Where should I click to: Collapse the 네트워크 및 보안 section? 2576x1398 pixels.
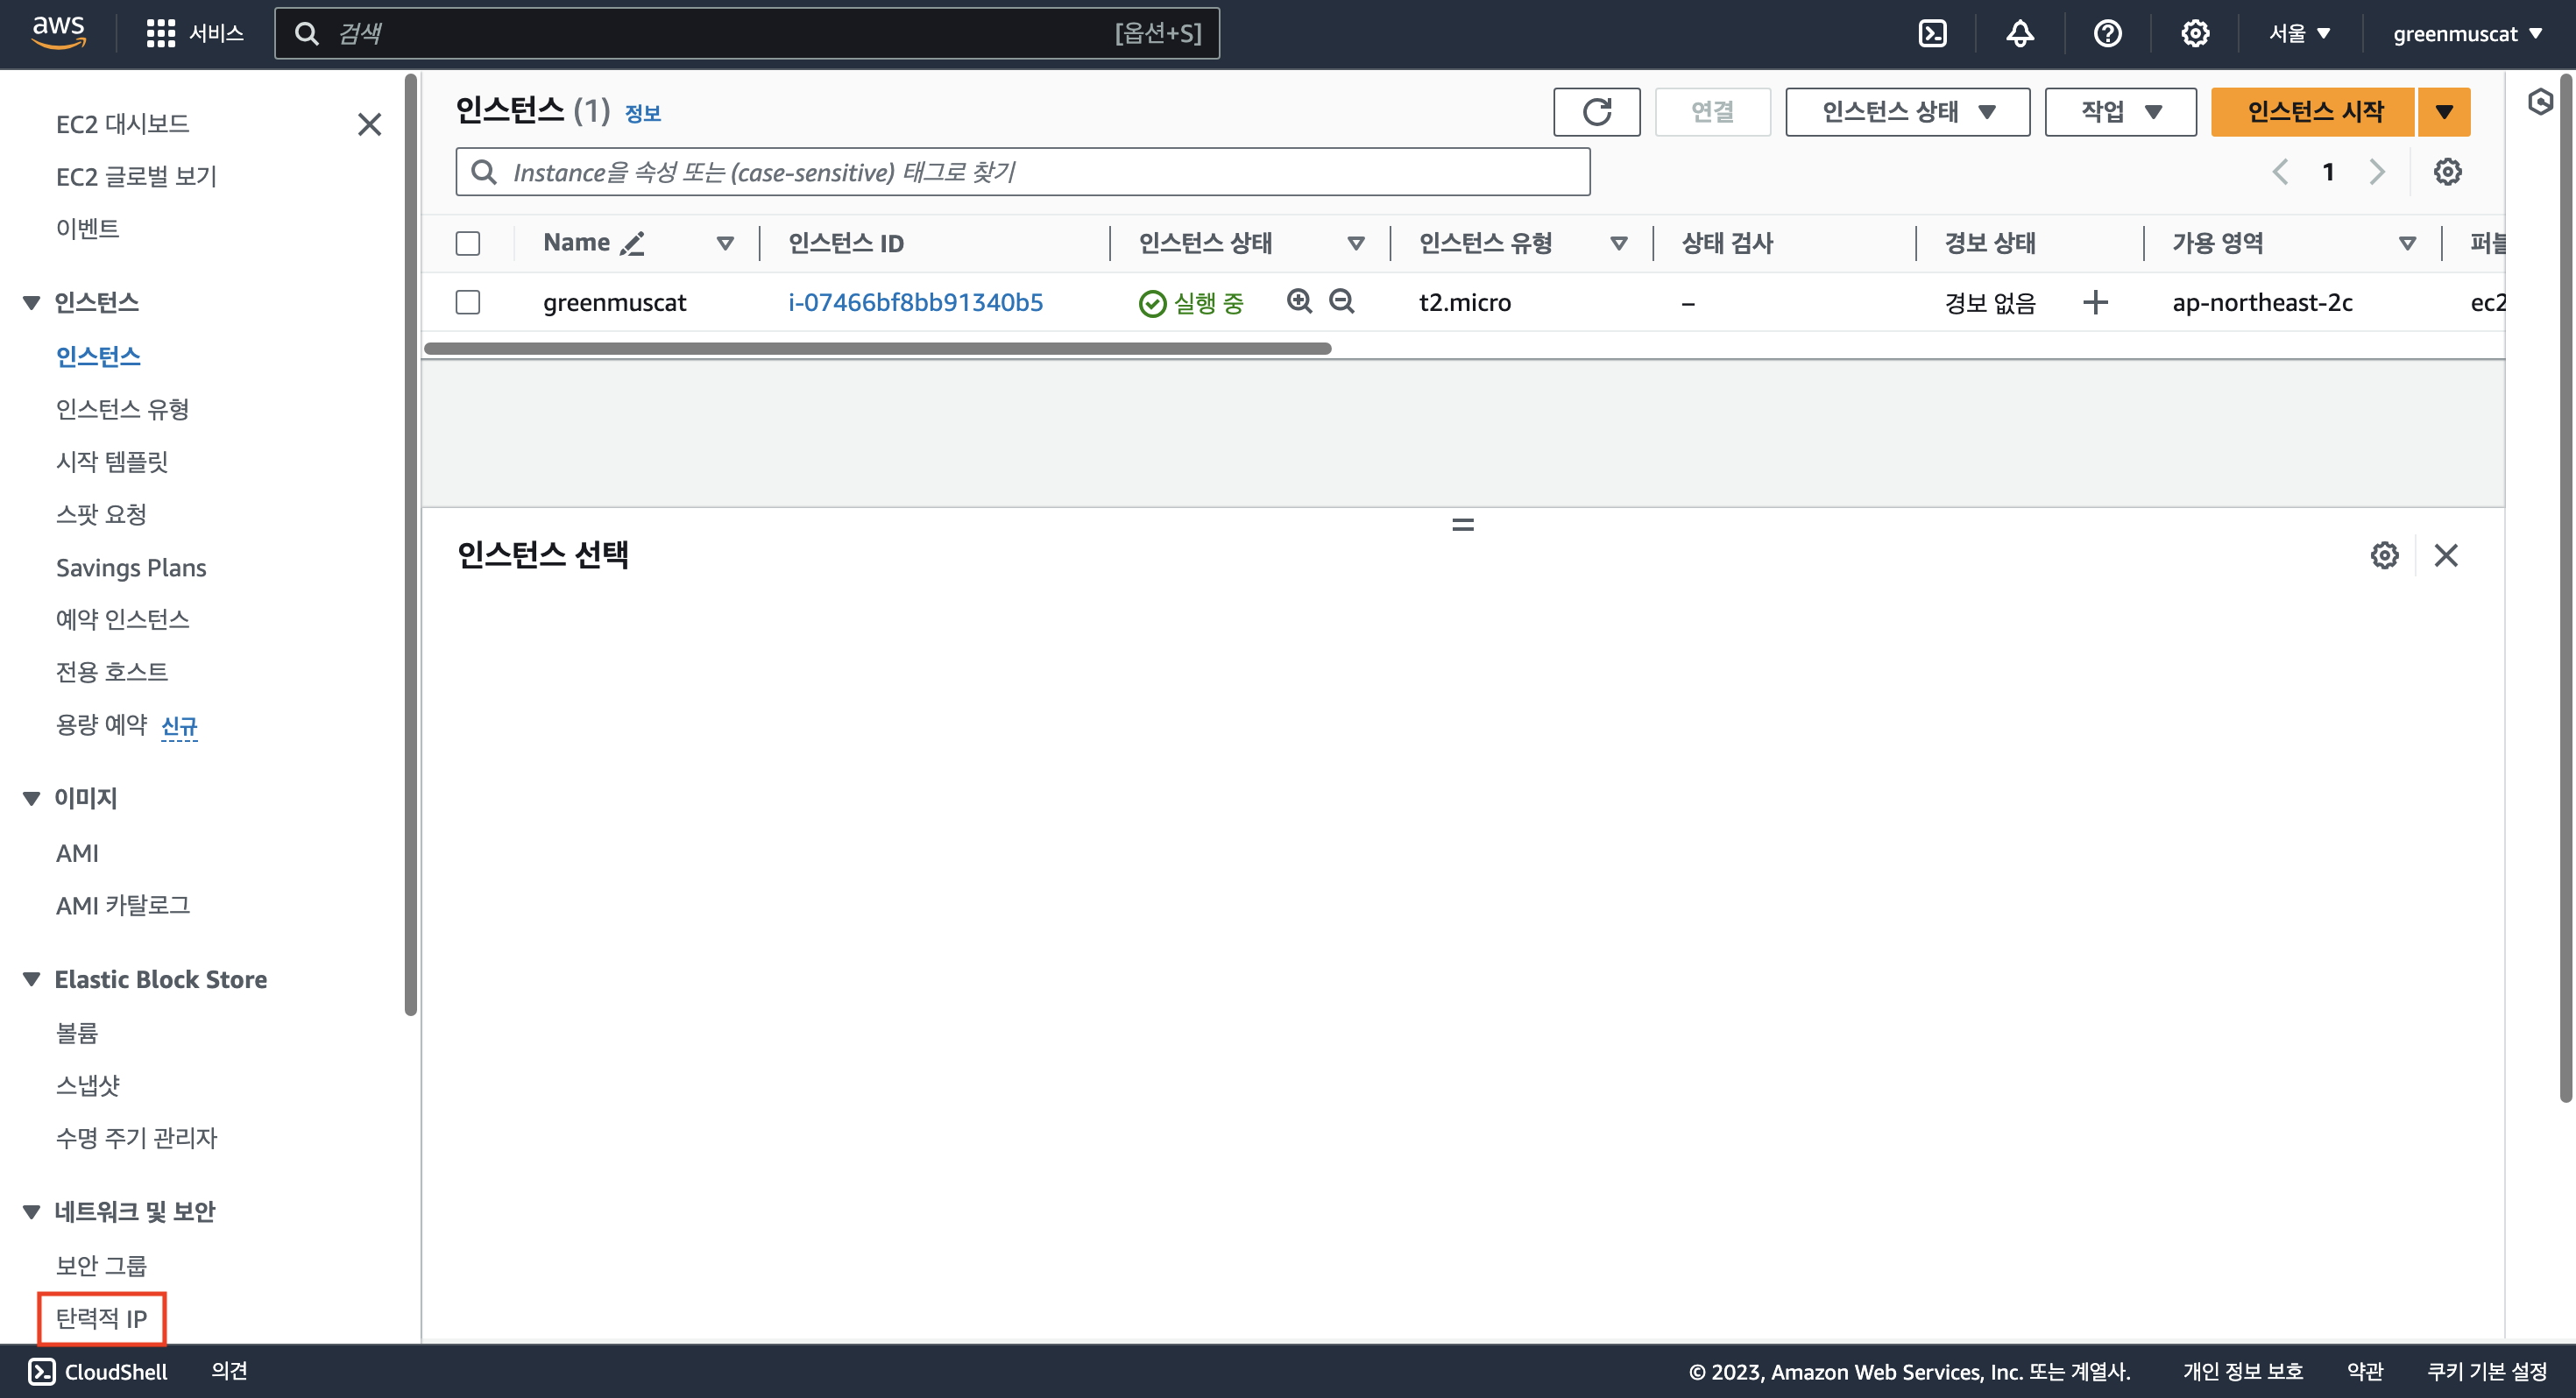(31, 1211)
